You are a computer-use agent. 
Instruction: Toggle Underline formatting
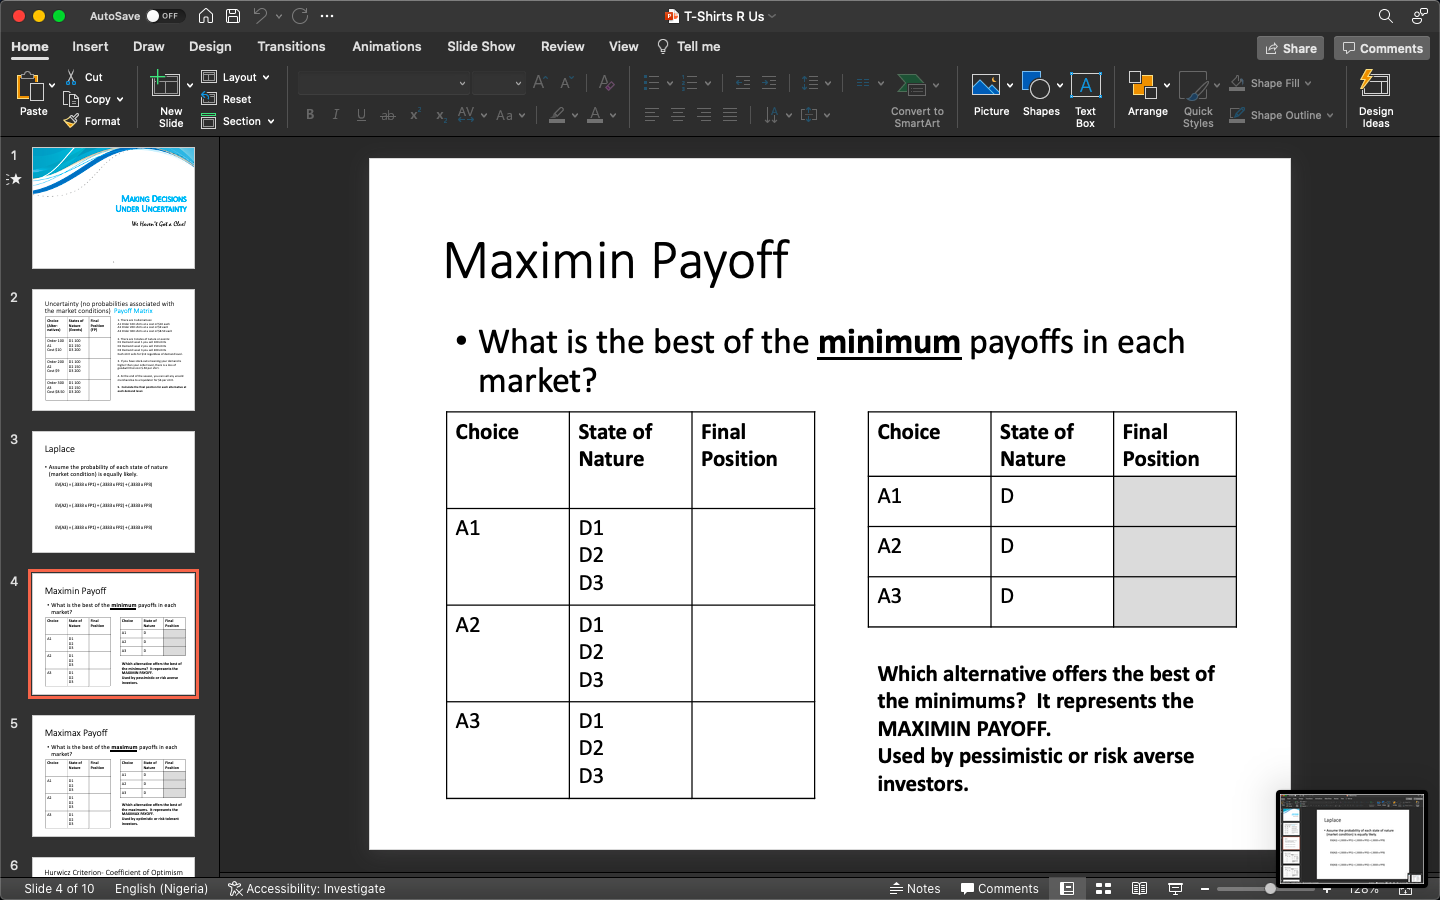(x=361, y=115)
